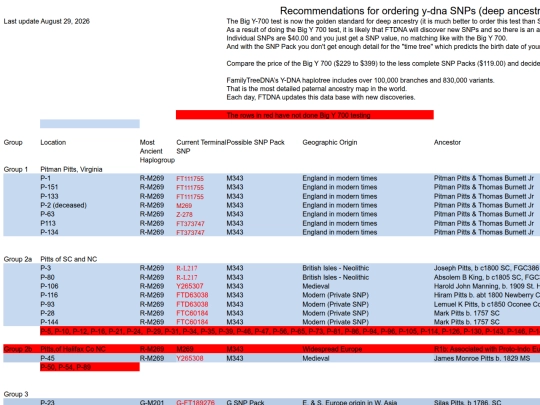The image size is (540, 405).
Task: Click the red M269 SNP in P-2 row
Action: (x=184, y=206)
